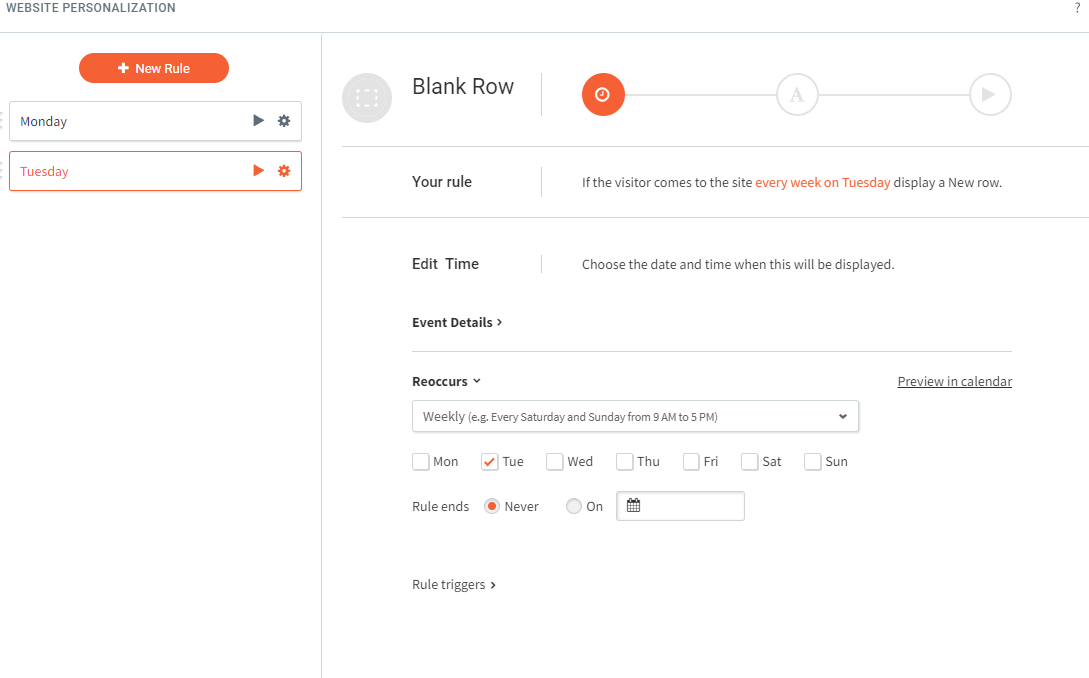This screenshot has height=678, width=1089.
Task: Open the Preview in calendar link
Action: pyautogui.click(x=954, y=381)
